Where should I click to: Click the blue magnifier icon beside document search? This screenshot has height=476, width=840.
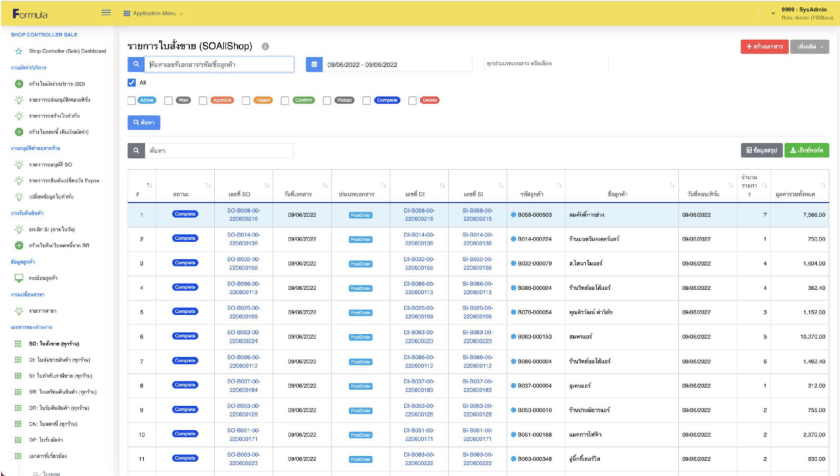[136, 64]
